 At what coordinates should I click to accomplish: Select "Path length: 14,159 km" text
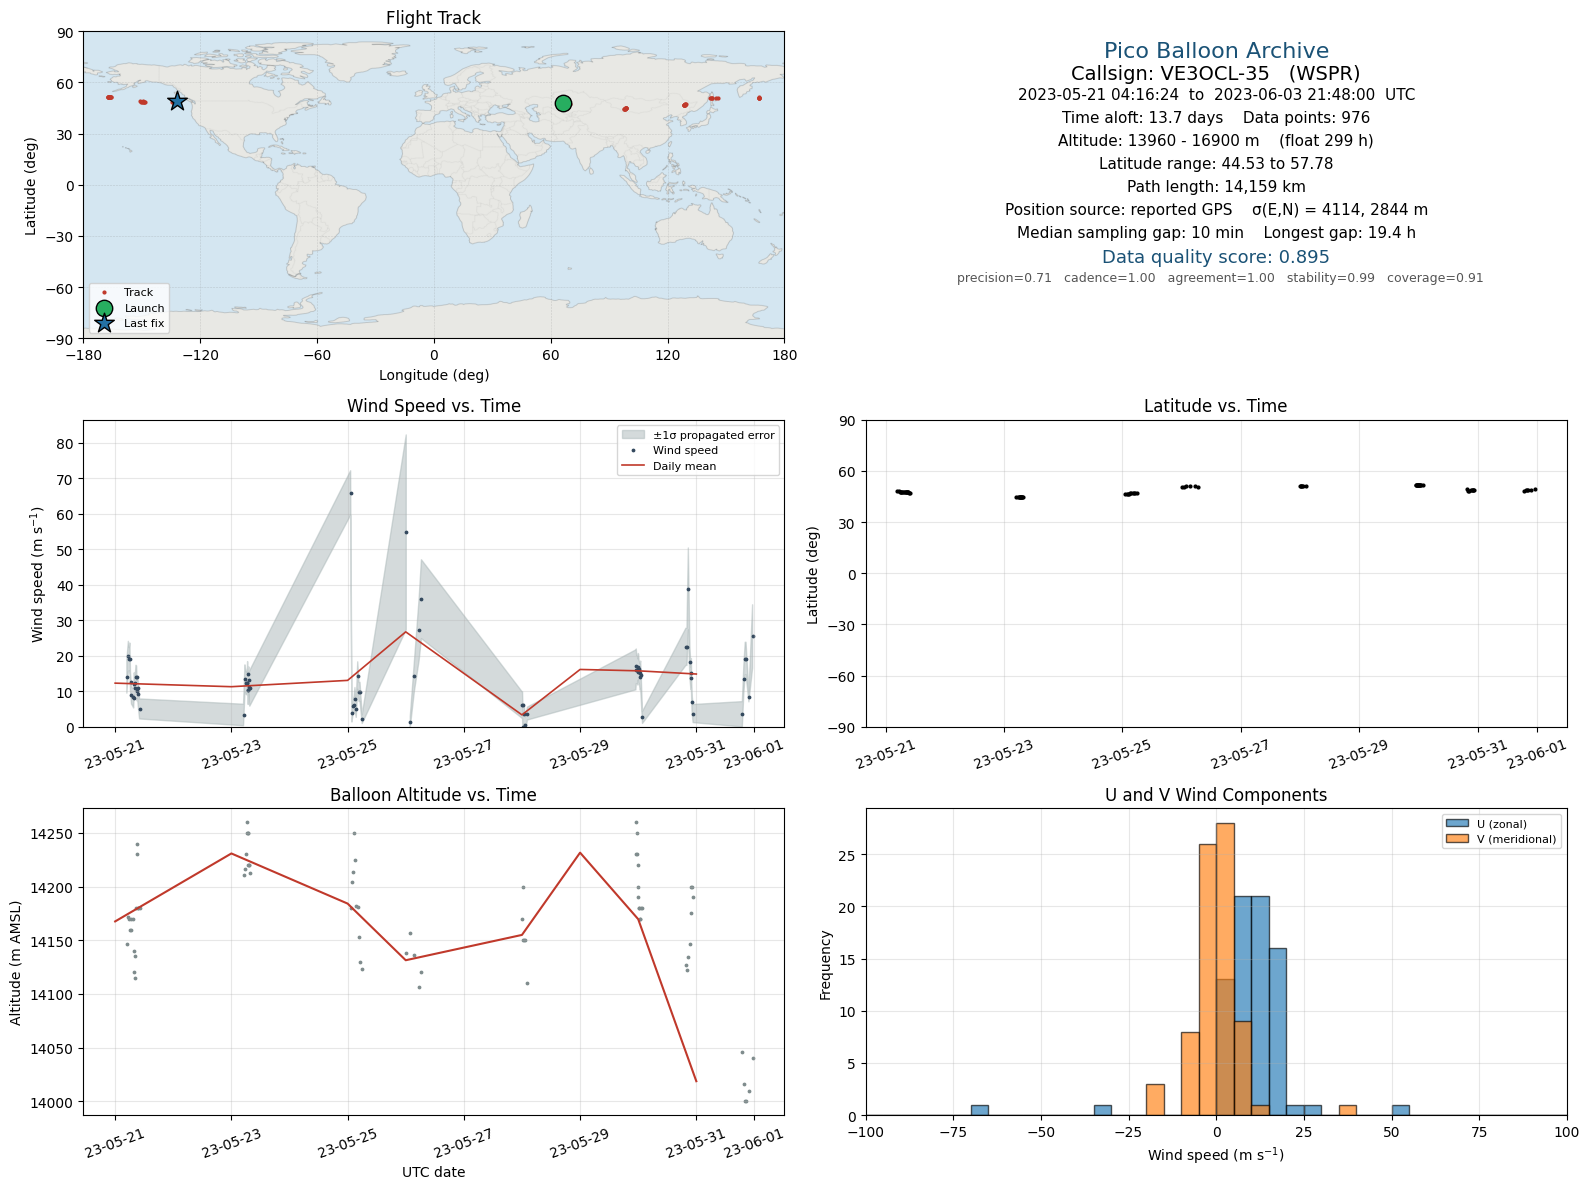tap(1216, 187)
